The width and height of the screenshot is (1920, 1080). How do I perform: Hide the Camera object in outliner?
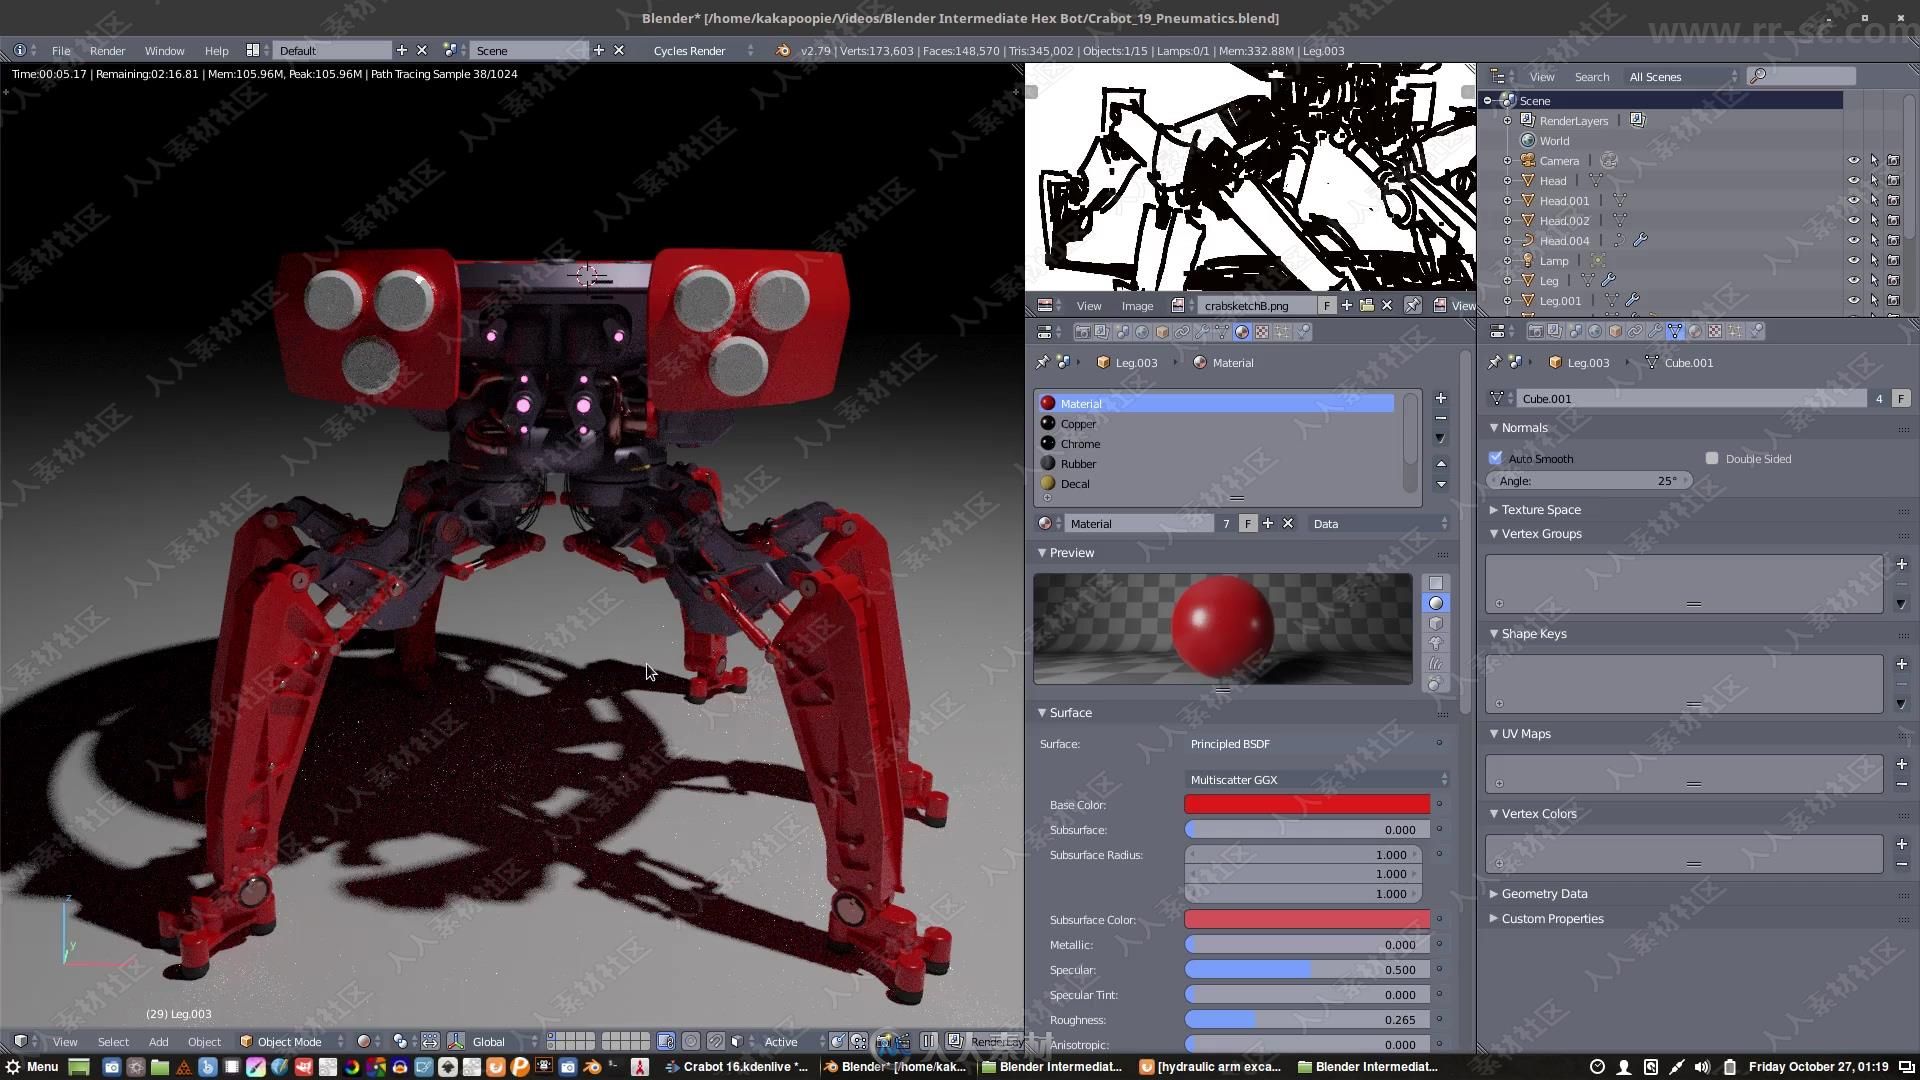point(1855,160)
